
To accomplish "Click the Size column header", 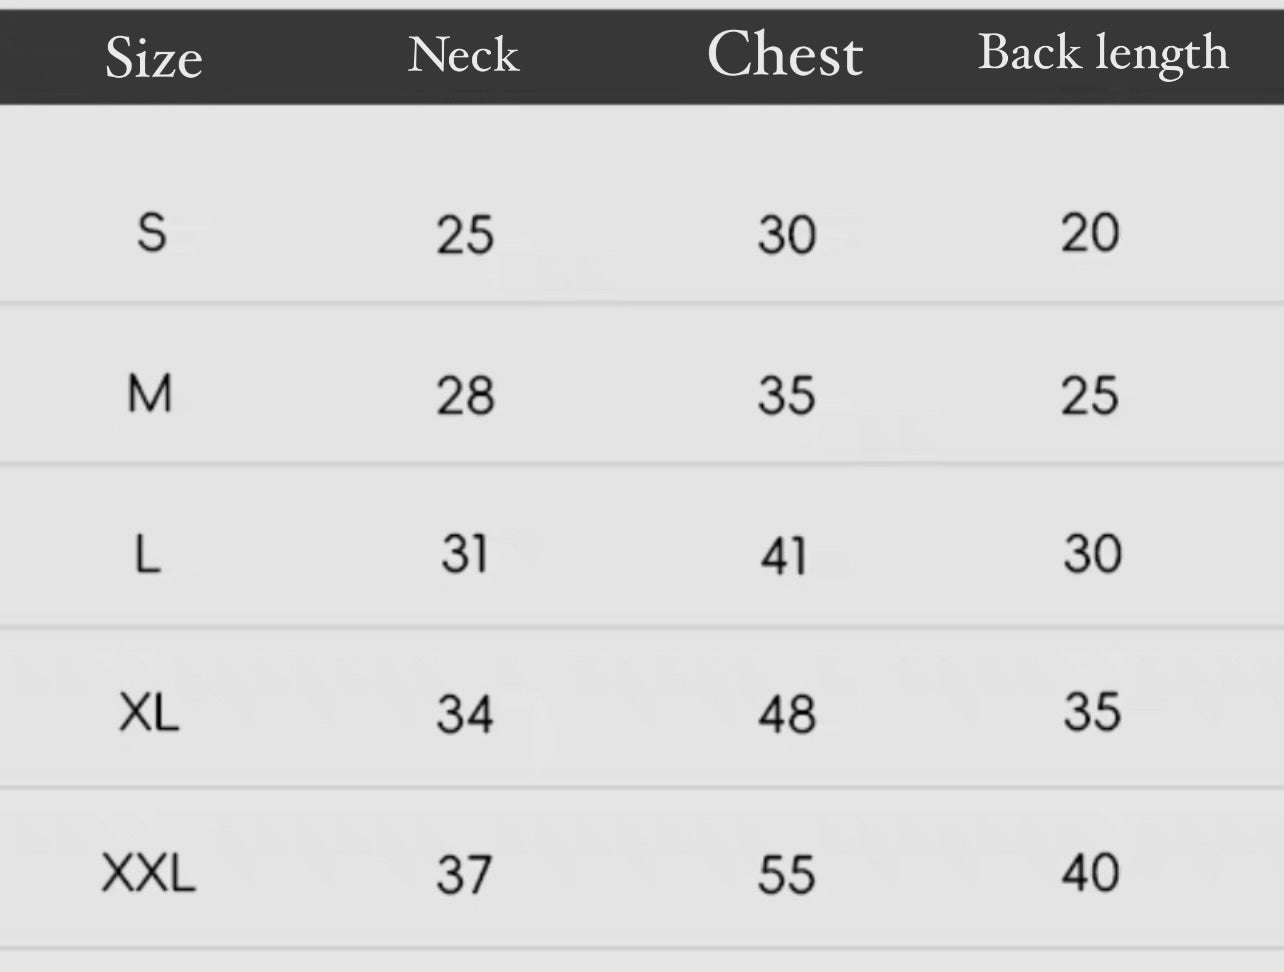I will coord(154,57).
